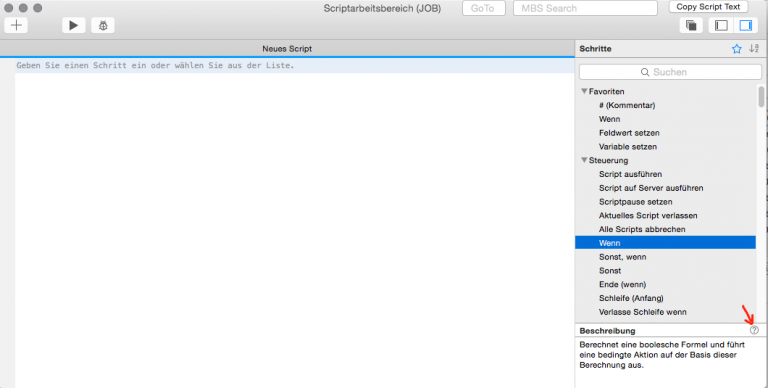The width and height of the screenshot is (768, 388).
Task: Click the duplicate script pages icon
Action: click(x=691, y=25)
